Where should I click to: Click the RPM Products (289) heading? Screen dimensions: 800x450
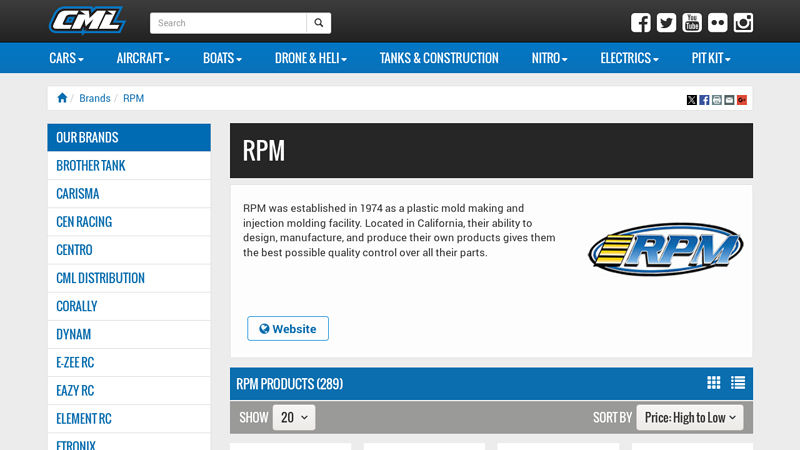pos(289,384)
